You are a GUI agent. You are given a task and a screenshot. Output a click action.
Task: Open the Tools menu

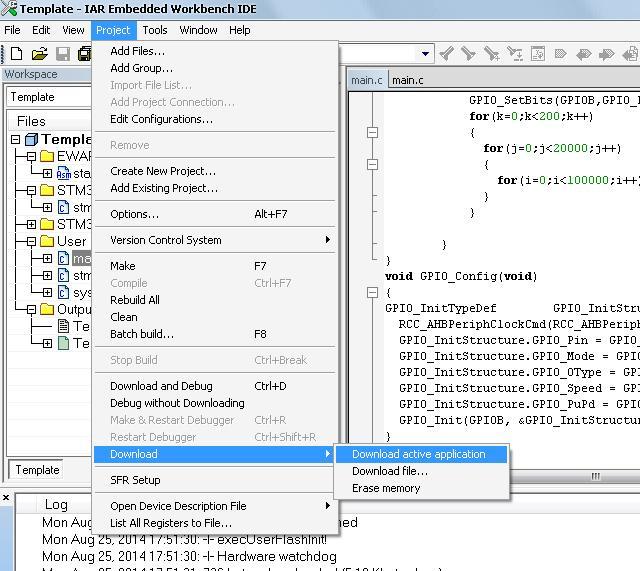pos(155,30)
